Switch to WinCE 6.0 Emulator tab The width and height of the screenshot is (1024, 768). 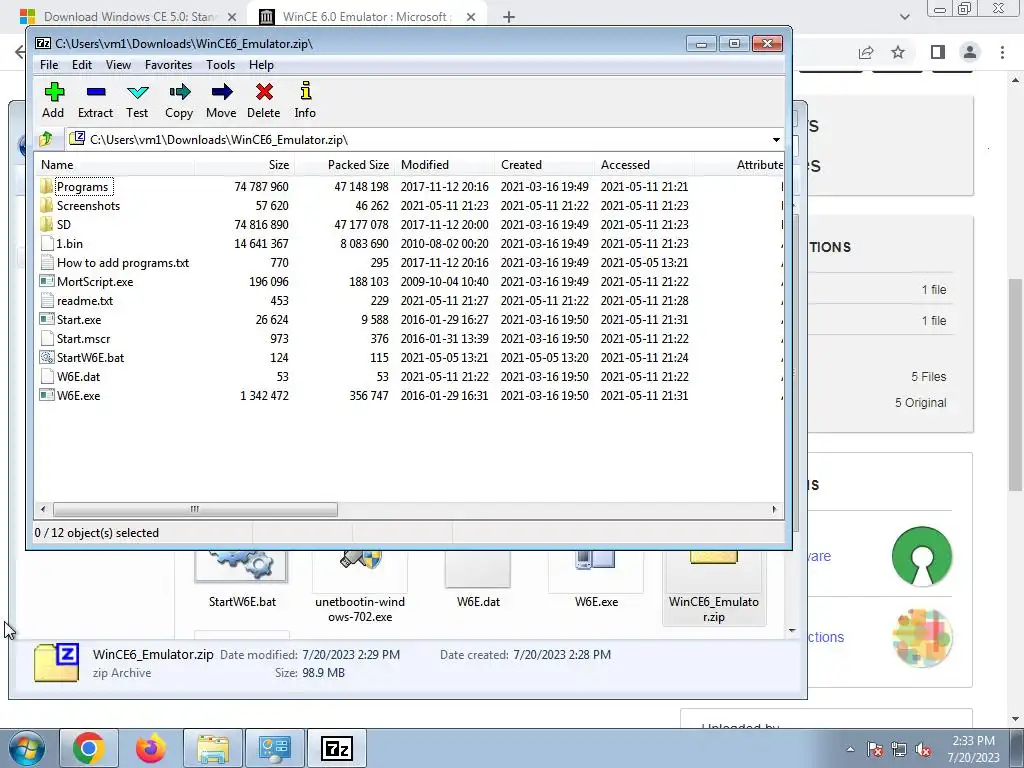[366, 17]
